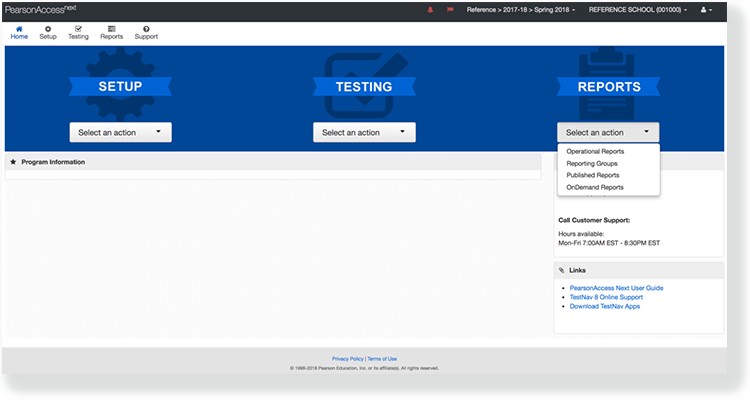Open the administration selector showing Spring 2018
750x402 pixels.
click(x=524, y=10)
